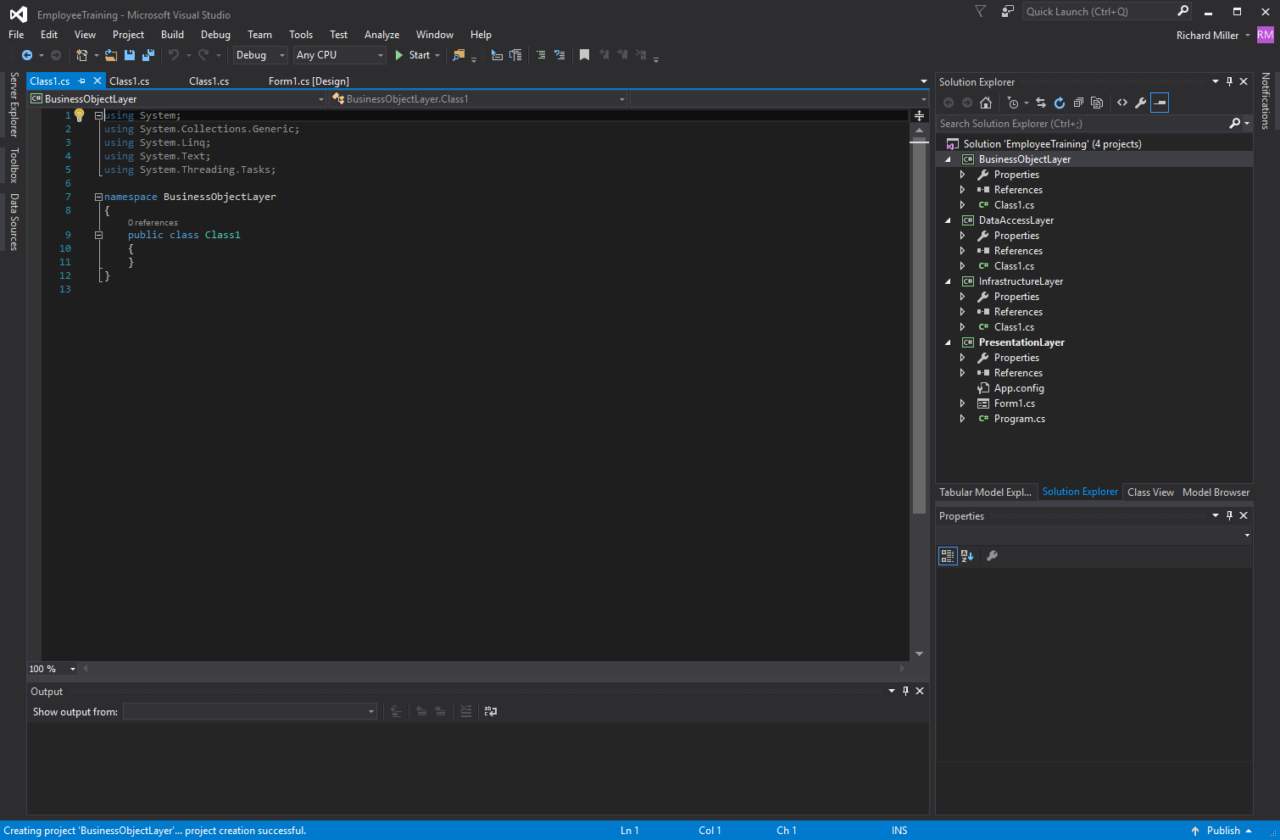Click Toggle Word Wrap icon in Output panel
The image size is (1280, 840).
(491, 711)
